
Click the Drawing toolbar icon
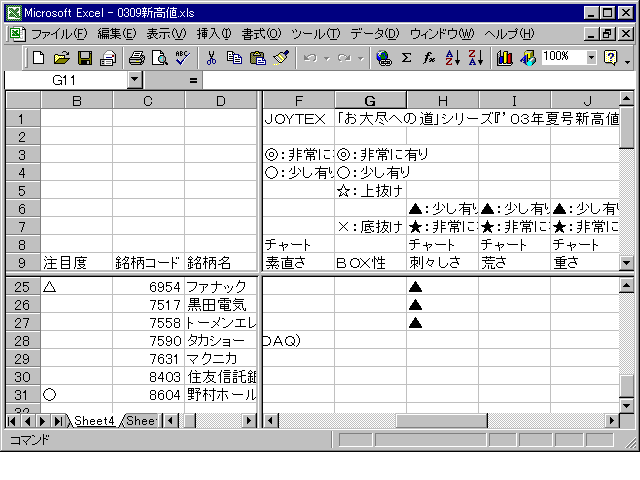click(x=528, y=58)
